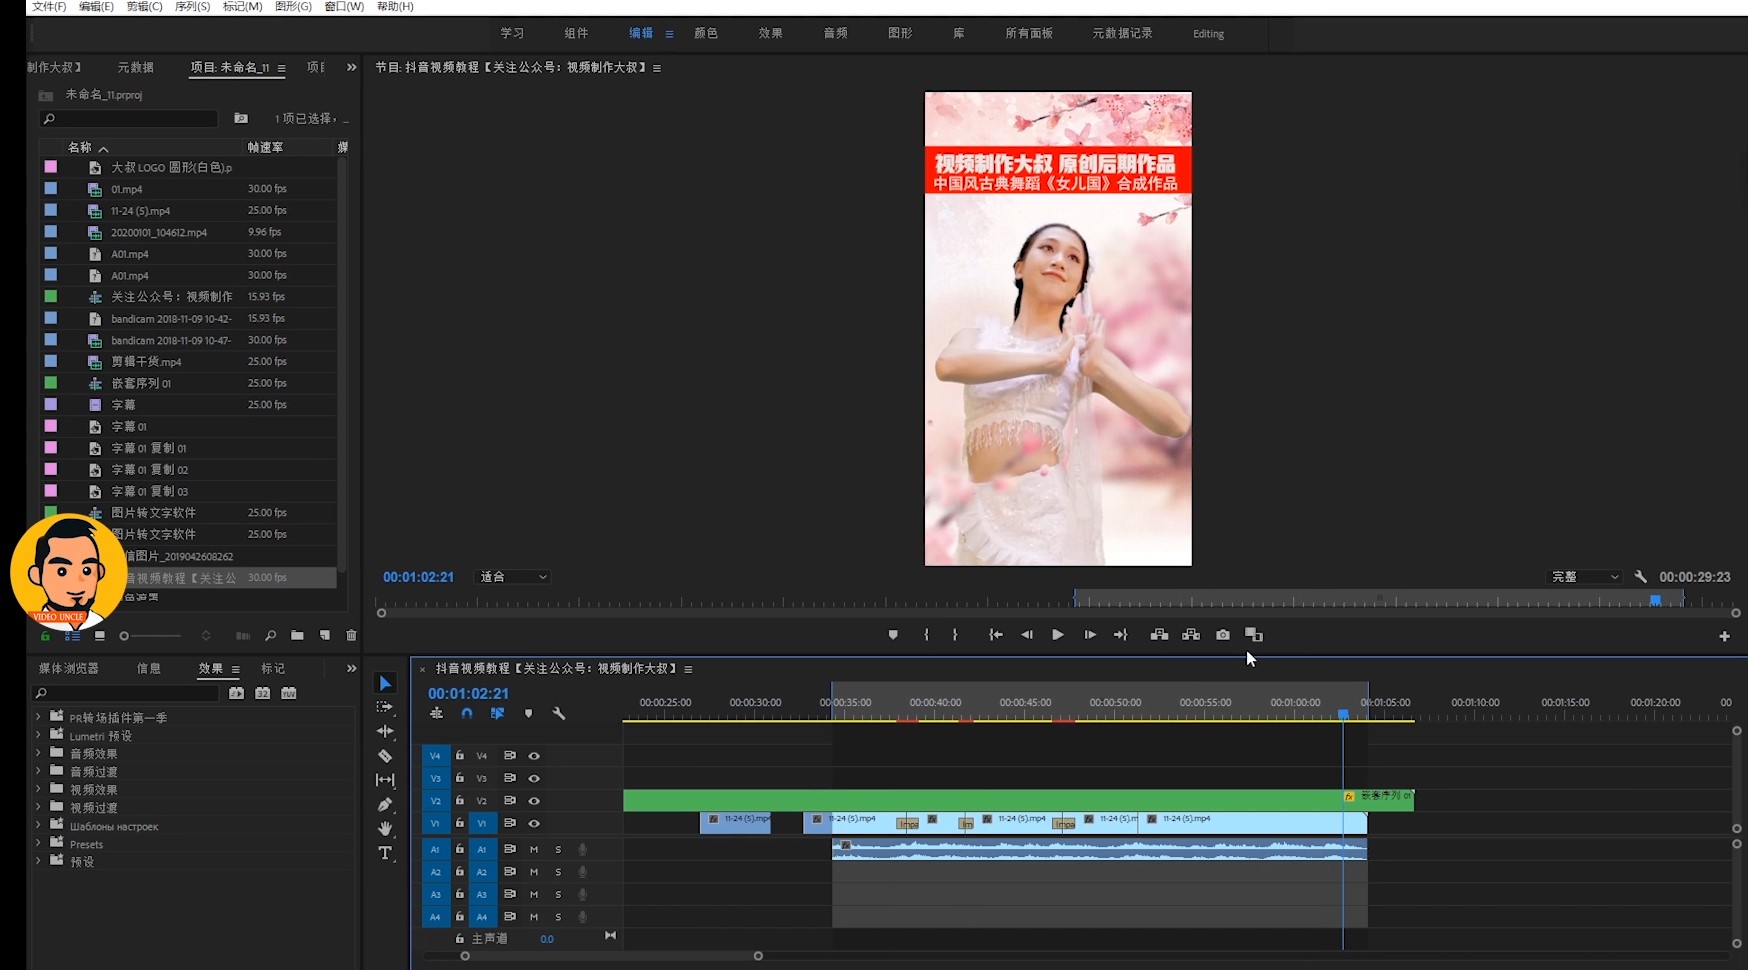The height and width of the screenshot is (970, 1748).
Task: Hide track V2 with eye icon
Action: click(534, 801)
